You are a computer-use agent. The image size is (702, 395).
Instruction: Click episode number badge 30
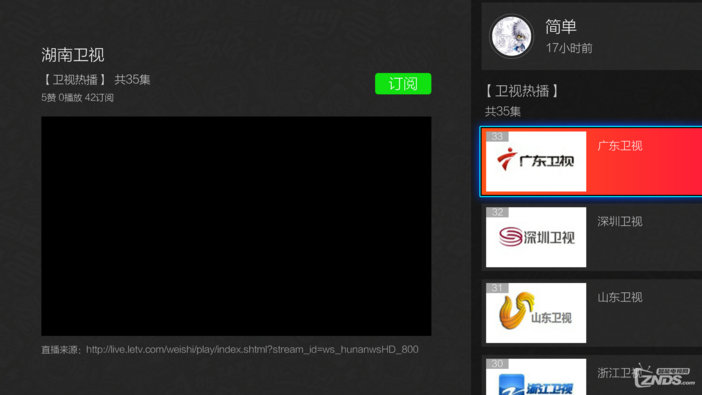click(497, 364)
